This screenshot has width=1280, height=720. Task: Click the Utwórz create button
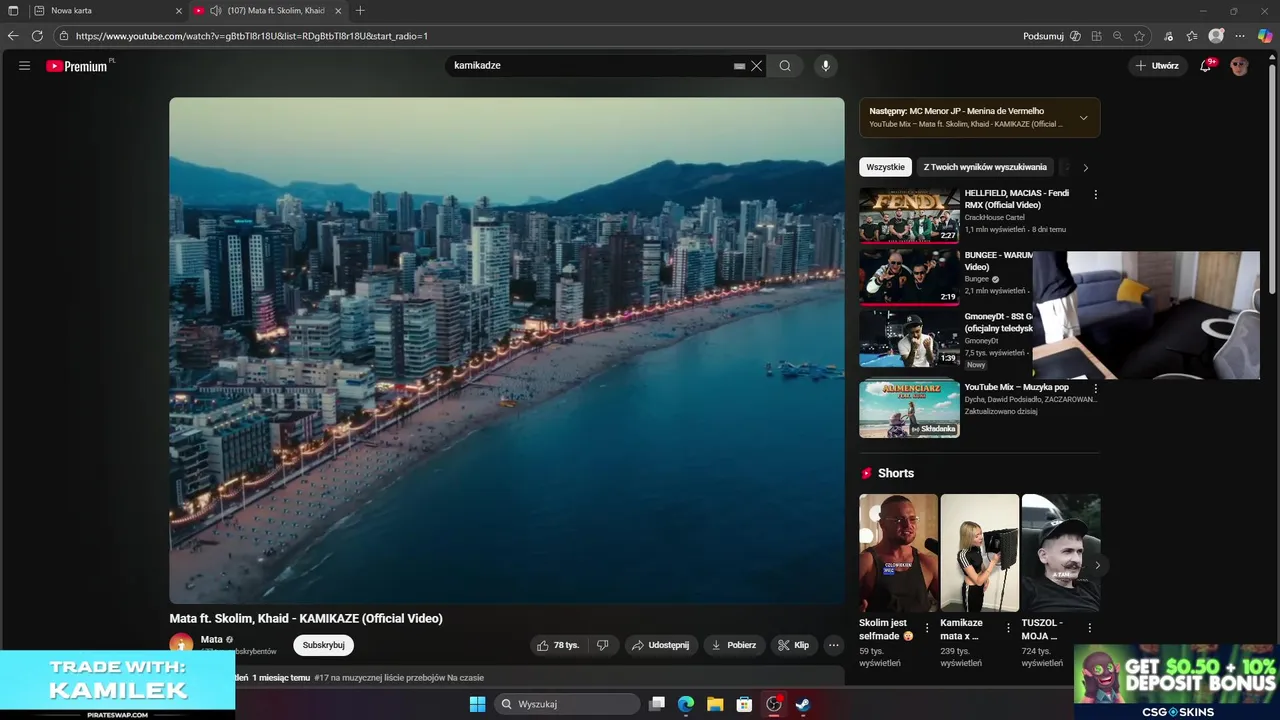click(1157, 66)
